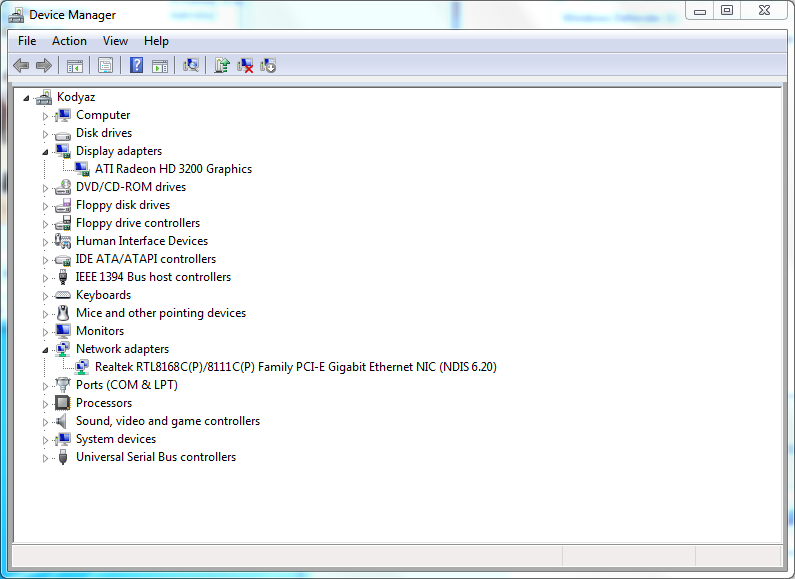Click the Uninstall device red X icon
Image resolution: width=795 pixels, height=579 pixels.
(245, 65)
